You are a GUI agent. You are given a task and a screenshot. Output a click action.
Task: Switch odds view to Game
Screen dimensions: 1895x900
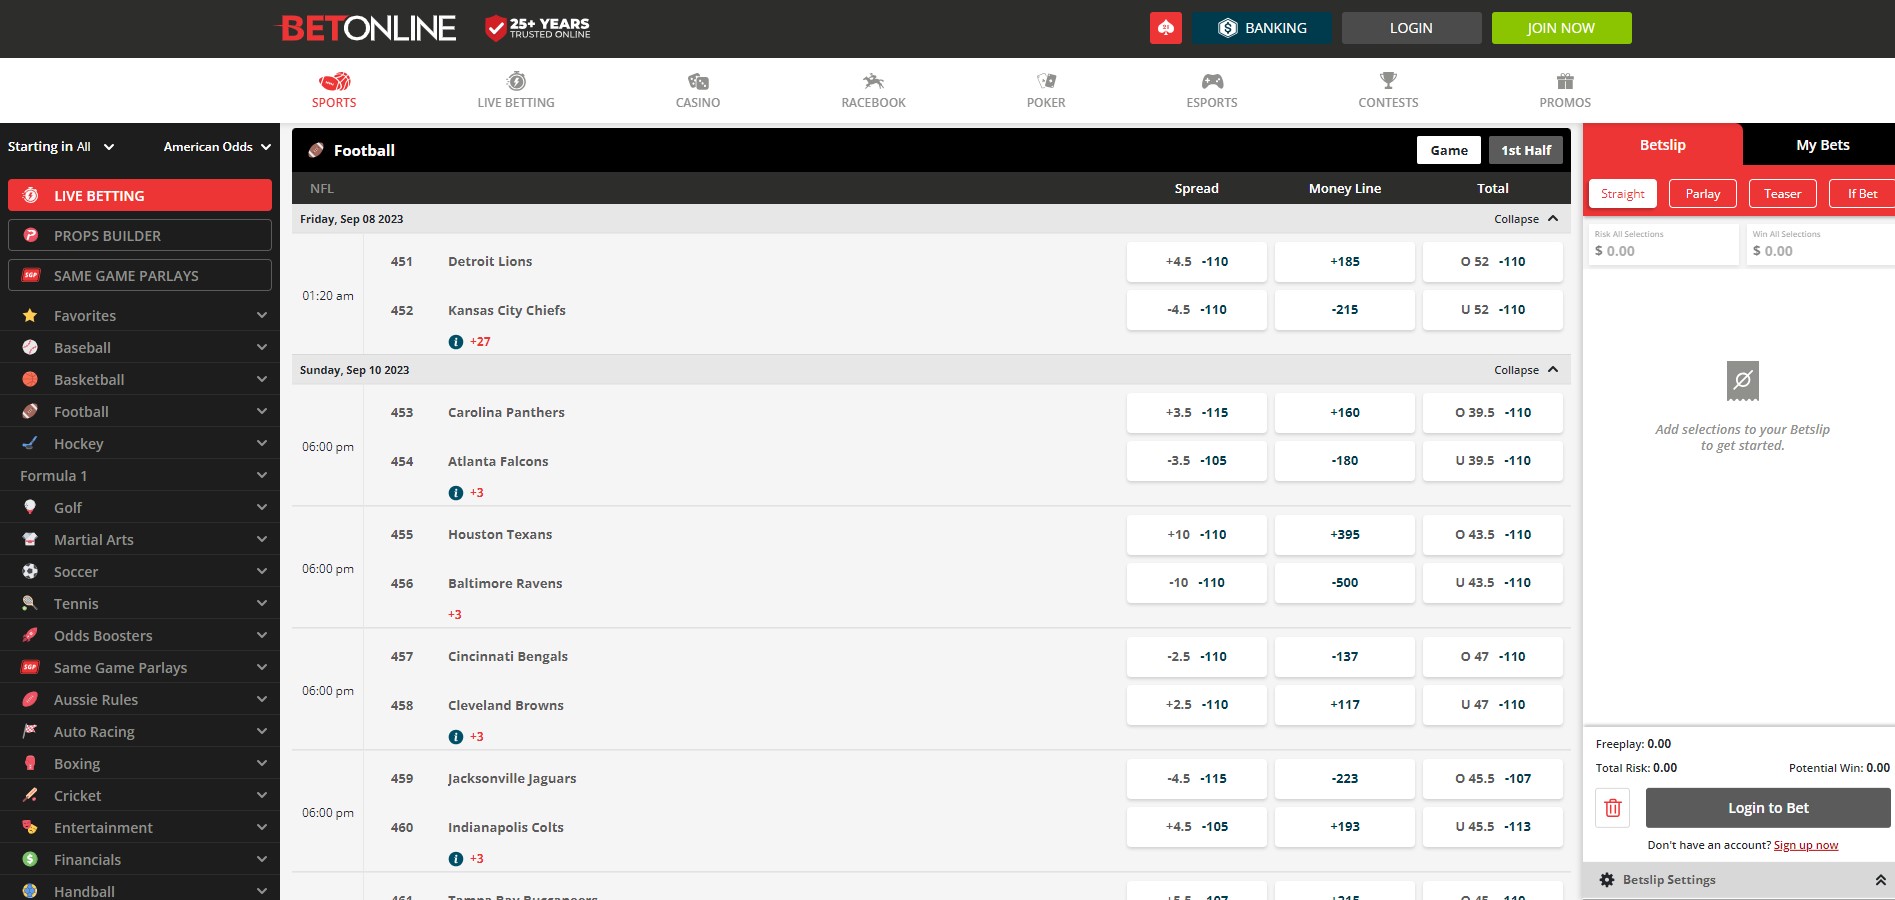1449,150
